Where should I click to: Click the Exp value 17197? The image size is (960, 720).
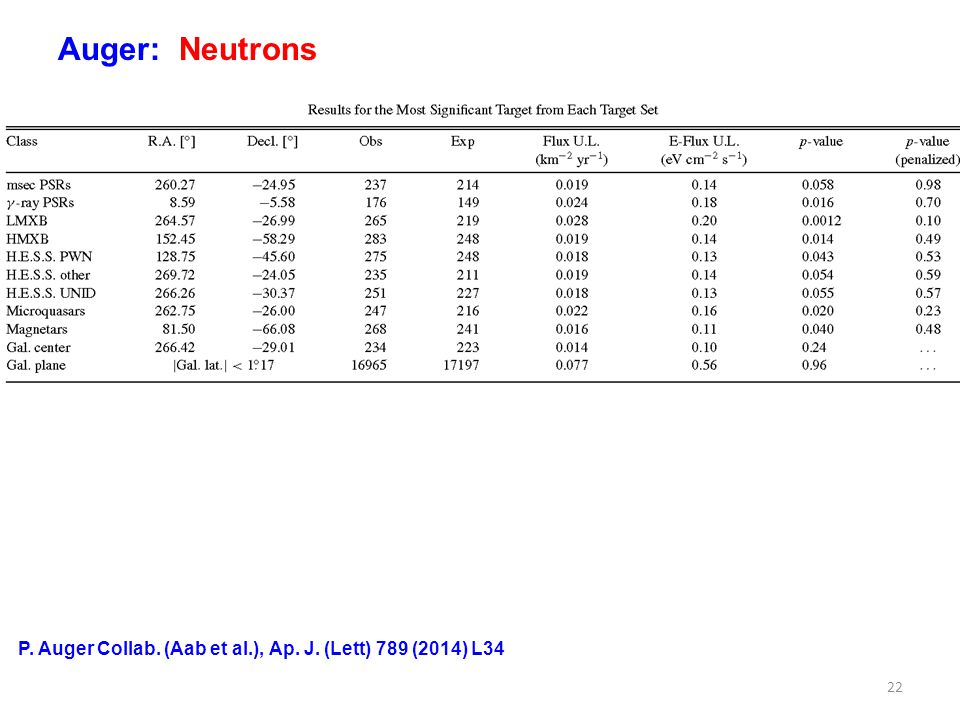(461, 366)
